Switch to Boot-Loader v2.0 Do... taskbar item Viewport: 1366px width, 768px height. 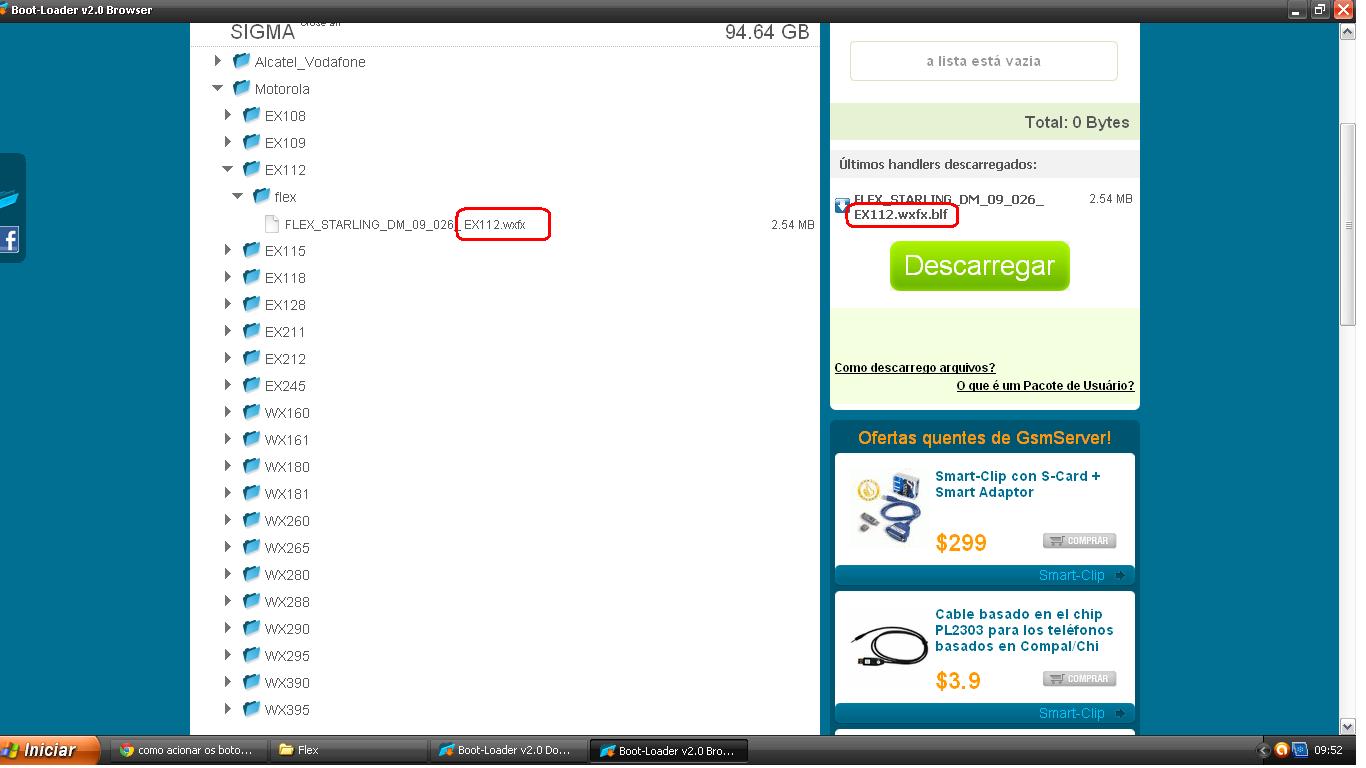(508, 750)
